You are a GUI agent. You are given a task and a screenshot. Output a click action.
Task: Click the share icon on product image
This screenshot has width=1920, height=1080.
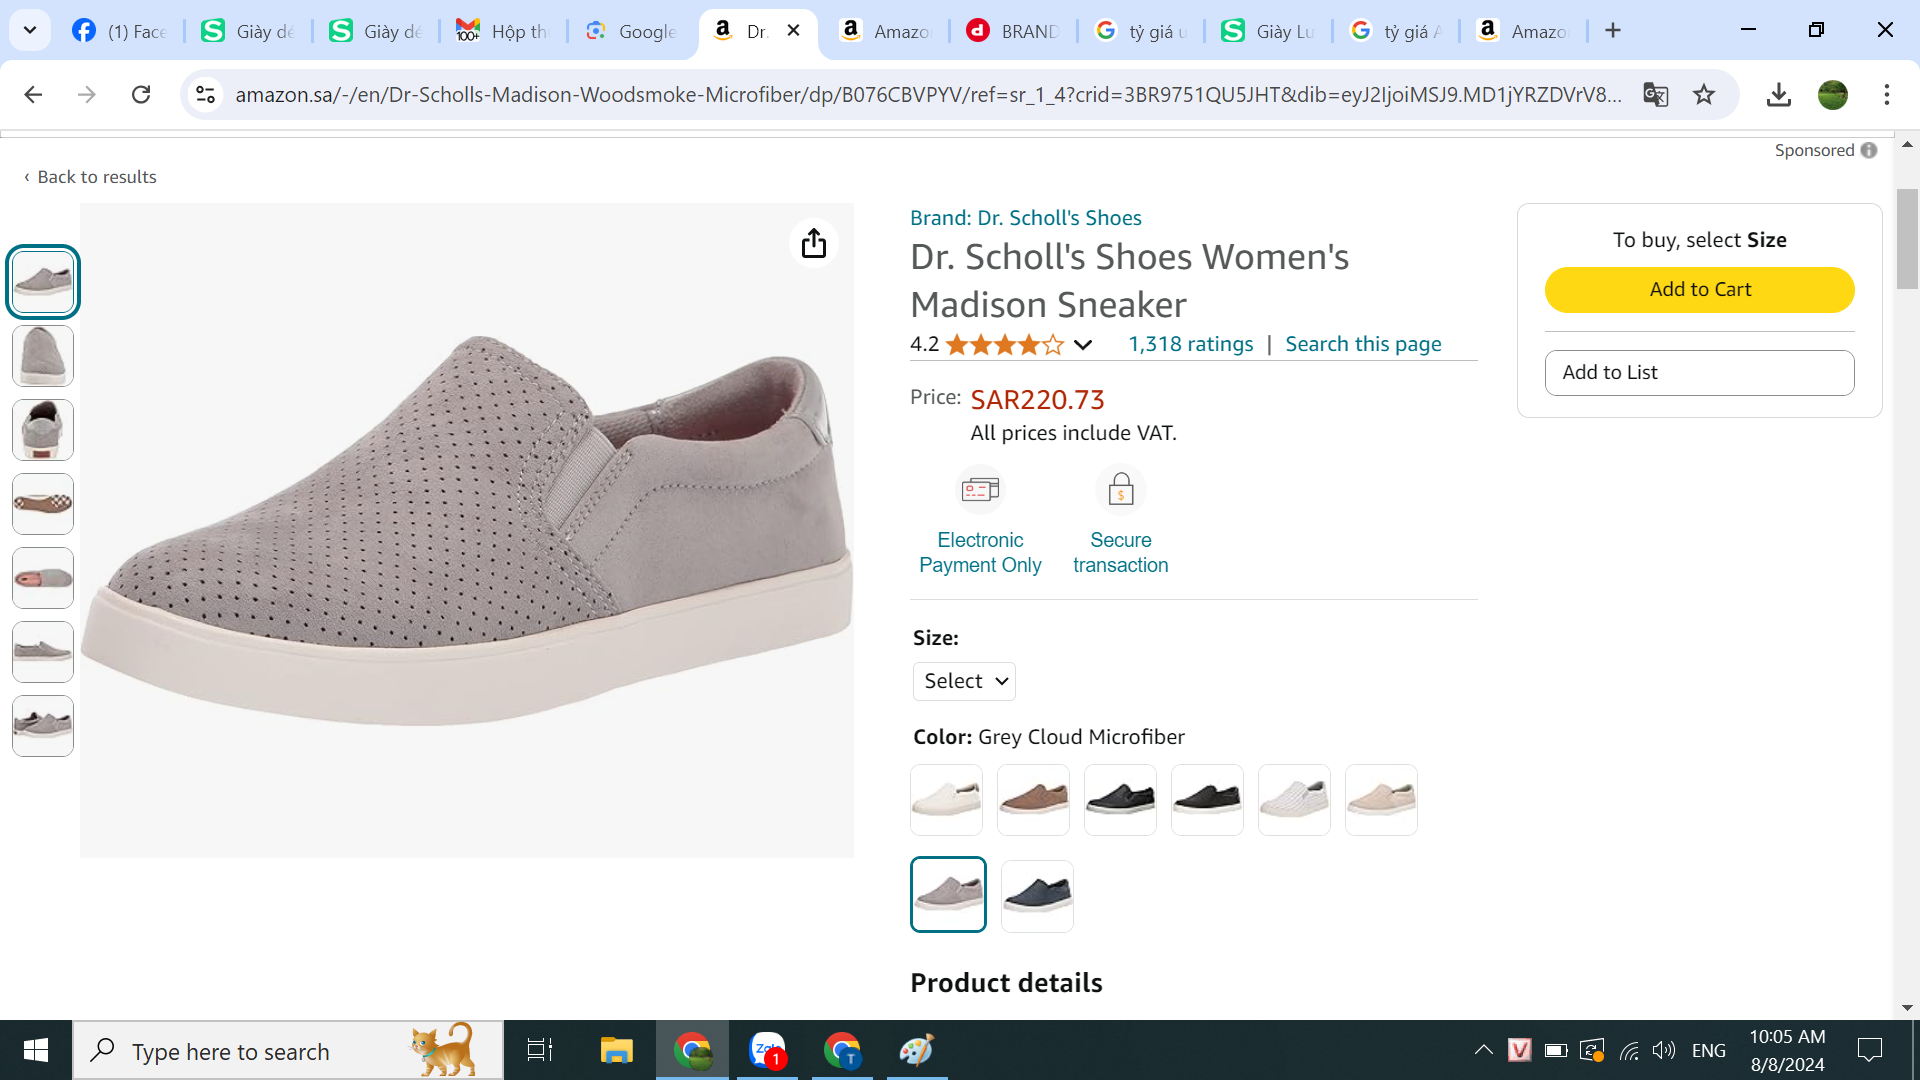(813, 243)
